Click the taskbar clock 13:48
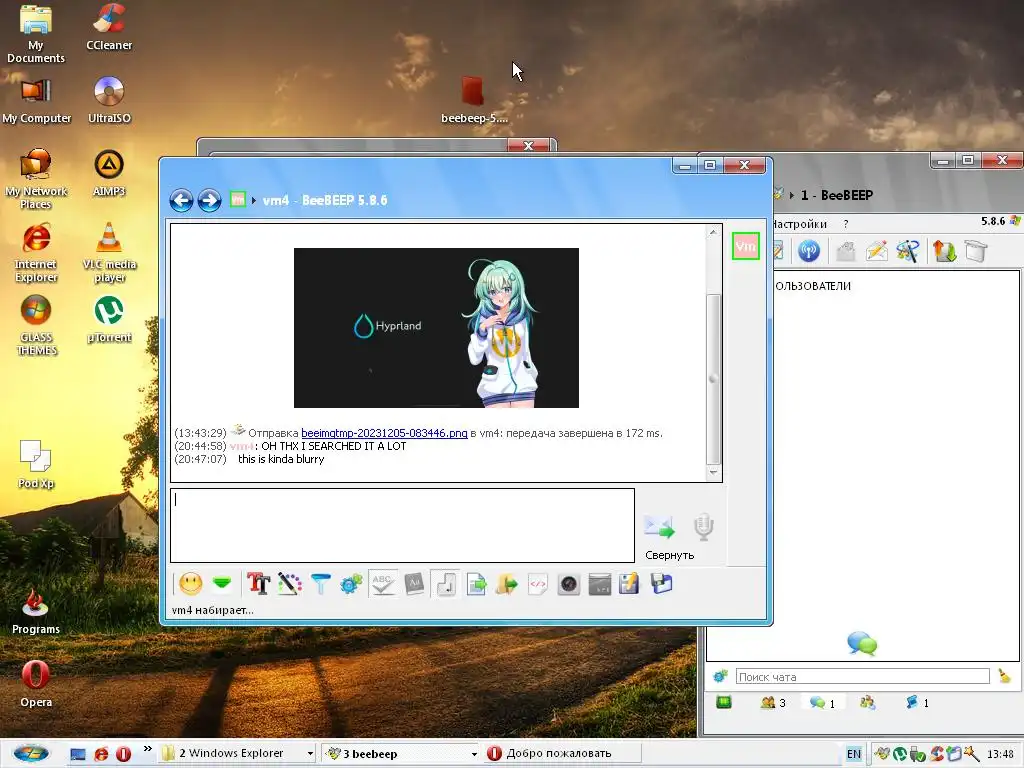 click(1000, 754)
